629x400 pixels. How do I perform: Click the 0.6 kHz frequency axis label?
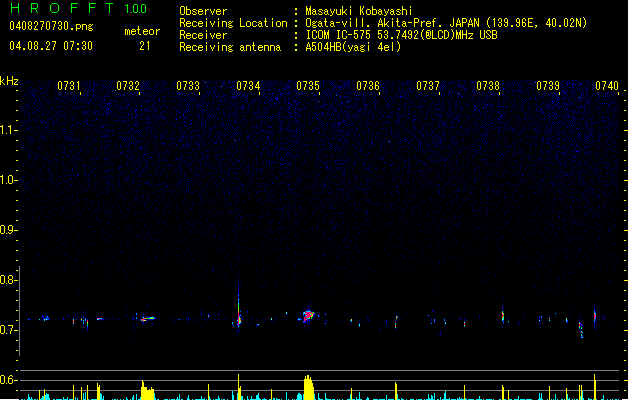[8, 380]
